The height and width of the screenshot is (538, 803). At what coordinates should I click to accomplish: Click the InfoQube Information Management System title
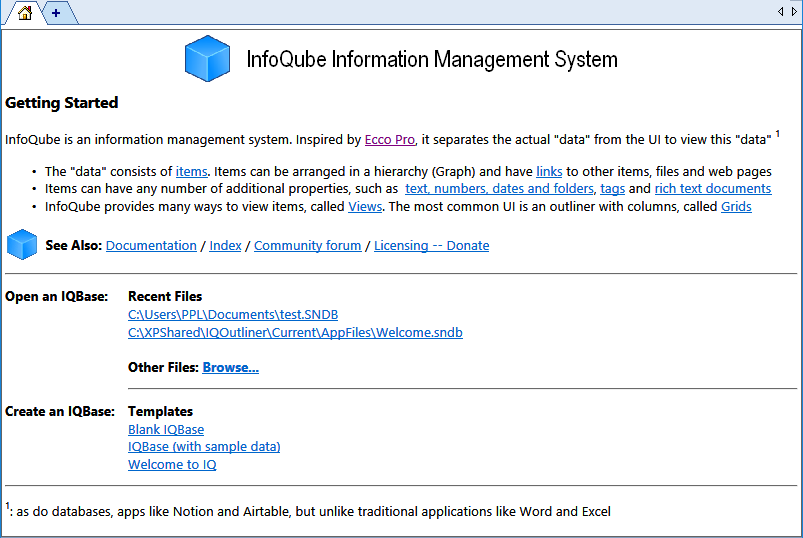click(x=432, y=59)
